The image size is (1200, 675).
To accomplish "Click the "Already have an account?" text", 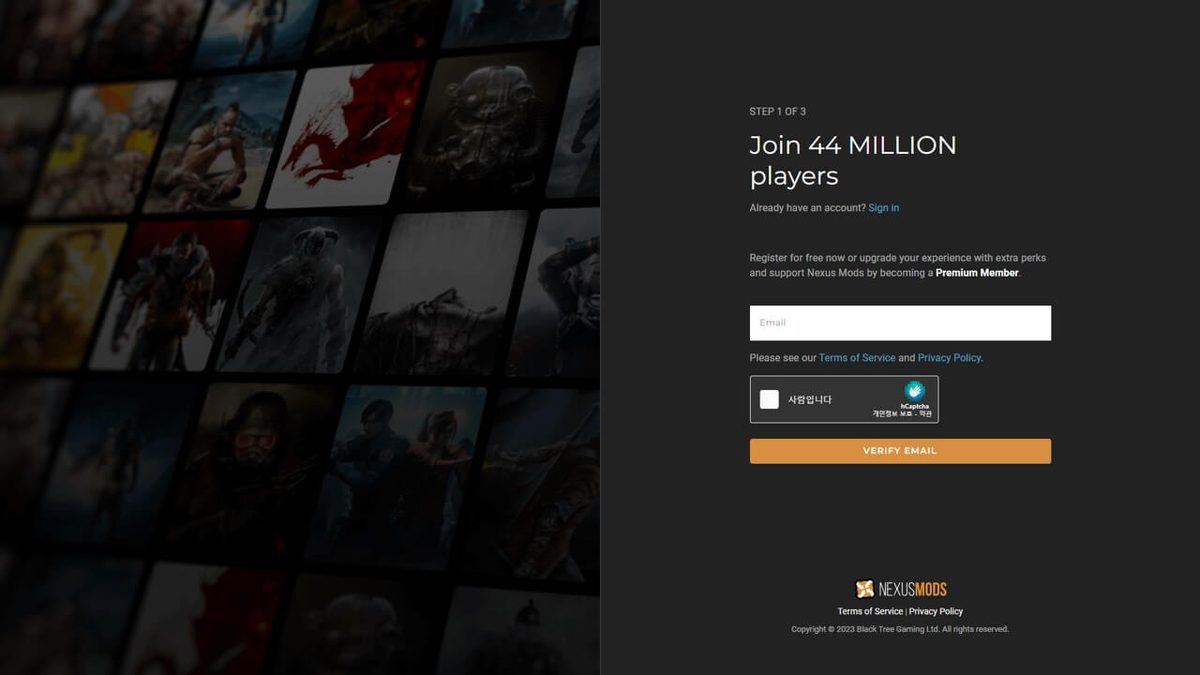I will (807, 208).
